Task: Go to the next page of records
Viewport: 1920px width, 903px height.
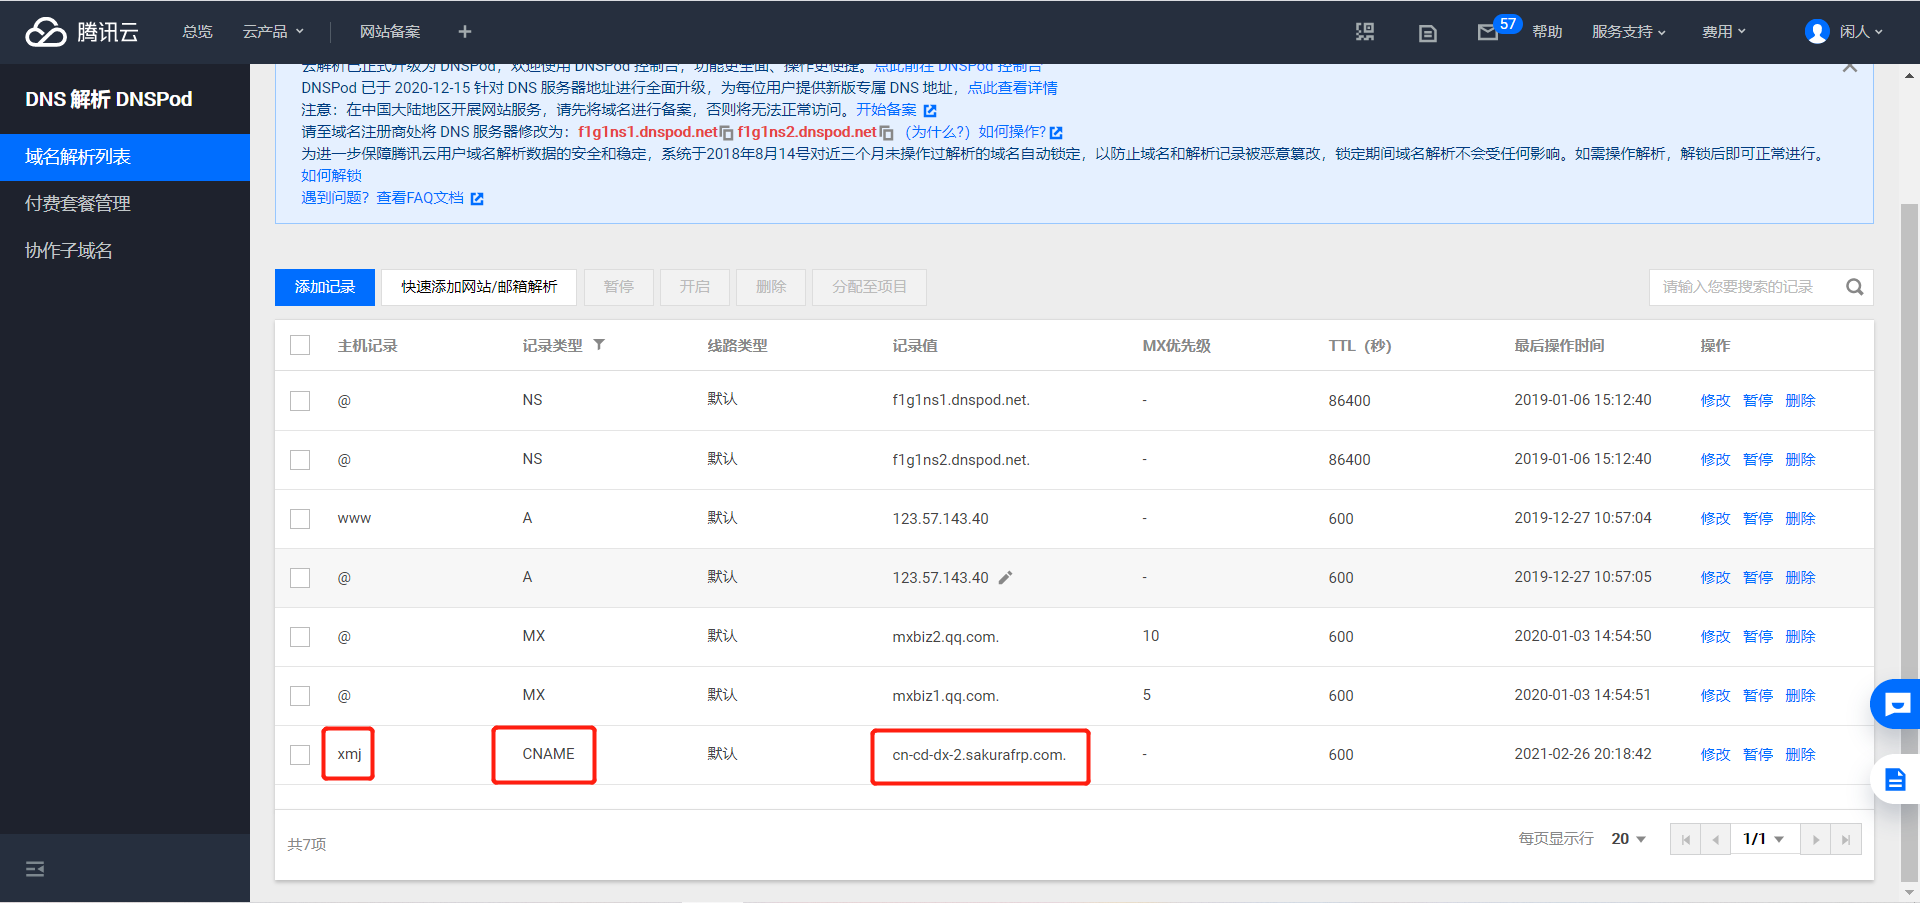Action: coord(1816,839)
